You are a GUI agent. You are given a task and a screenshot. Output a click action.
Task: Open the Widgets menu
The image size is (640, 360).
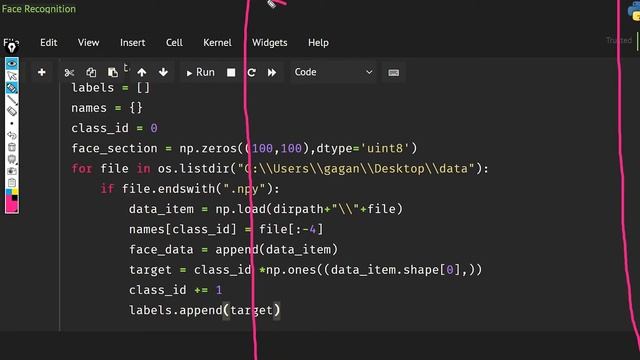click(269, 42)
